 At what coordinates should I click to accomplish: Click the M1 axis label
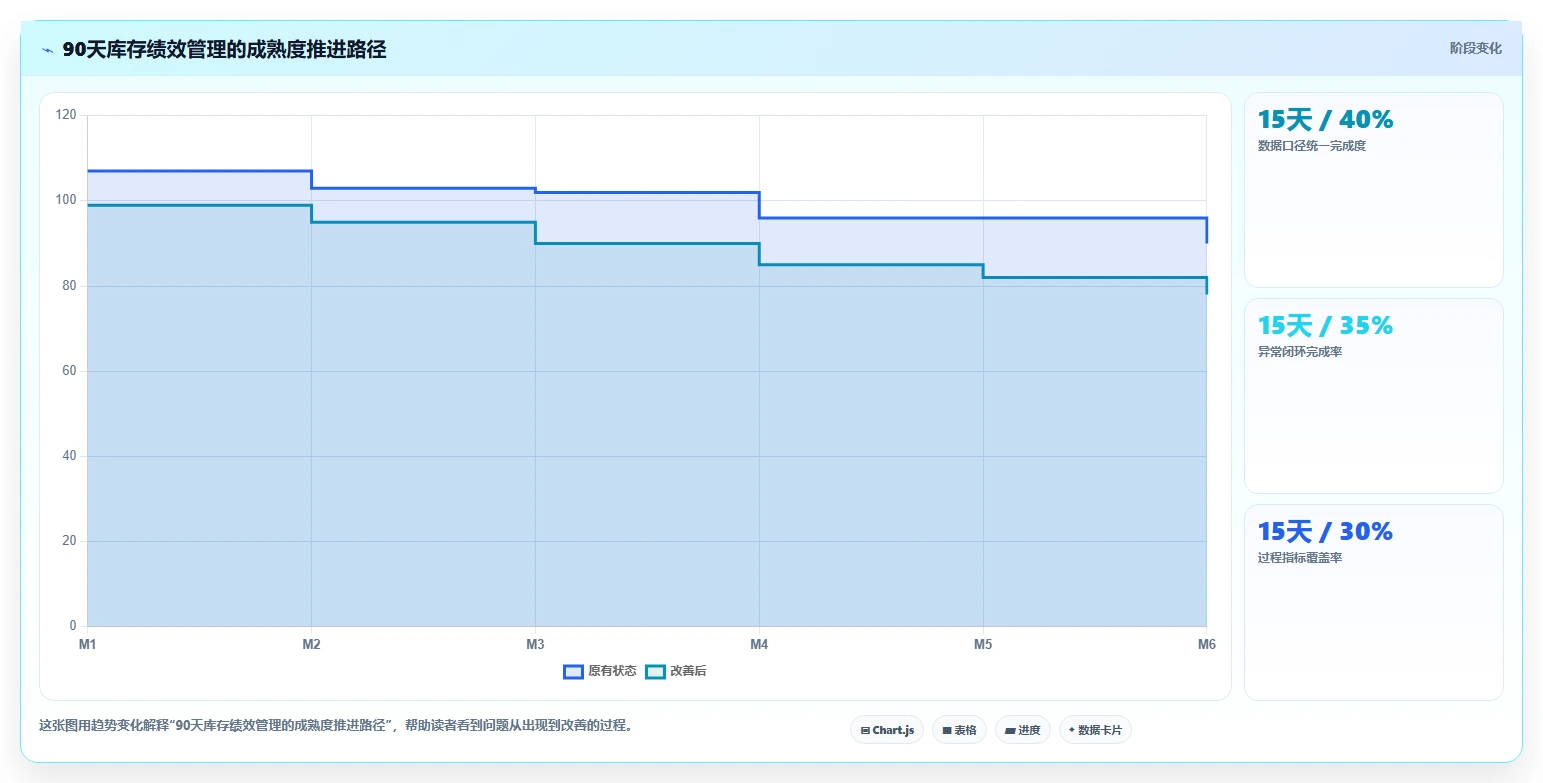click(88, 644)
